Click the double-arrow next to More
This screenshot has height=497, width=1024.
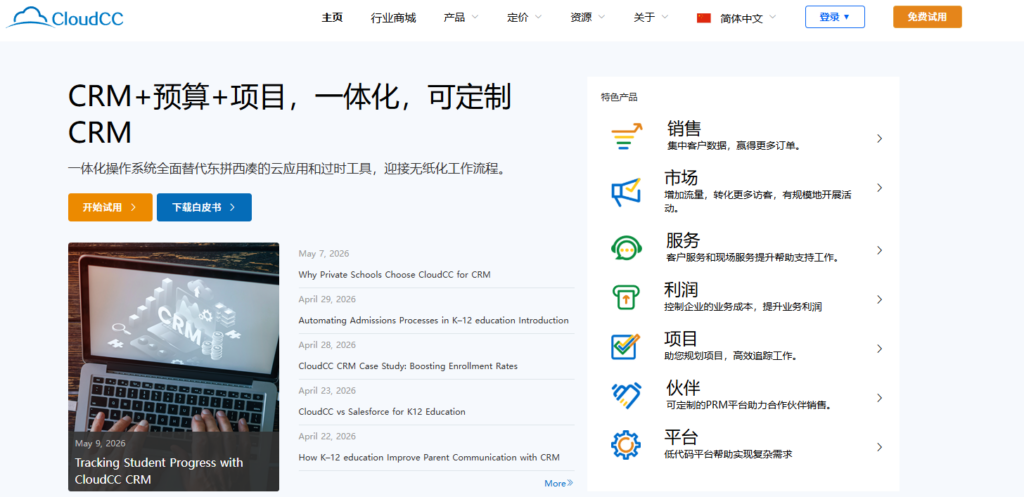(x=570, y=483)
